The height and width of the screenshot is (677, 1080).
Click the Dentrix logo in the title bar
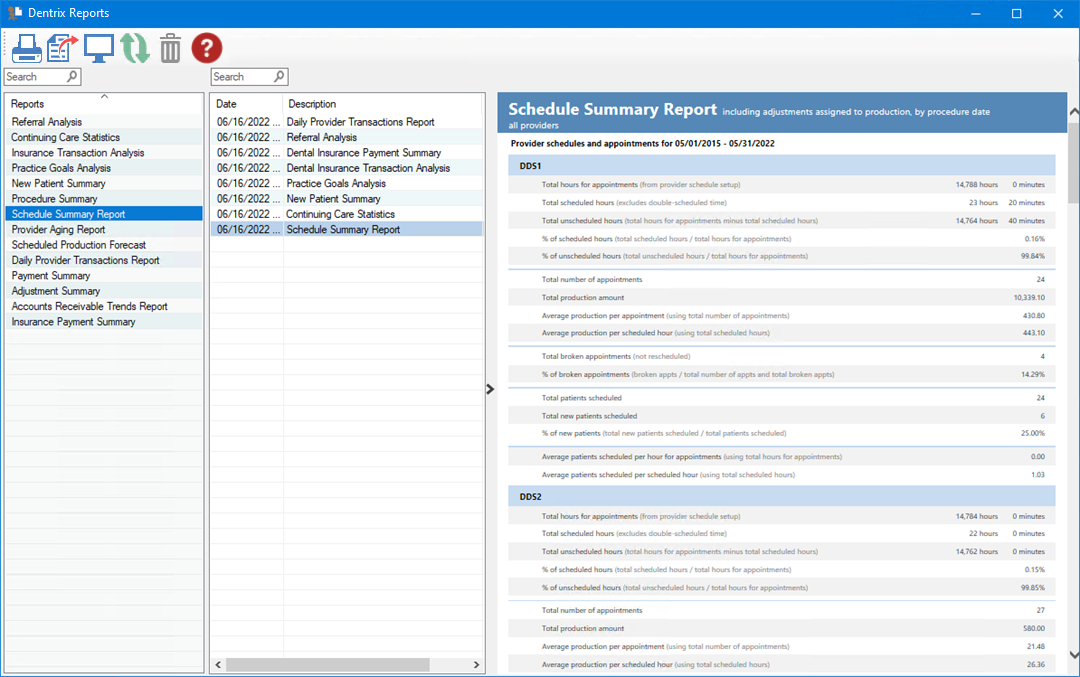click(14, 13)
